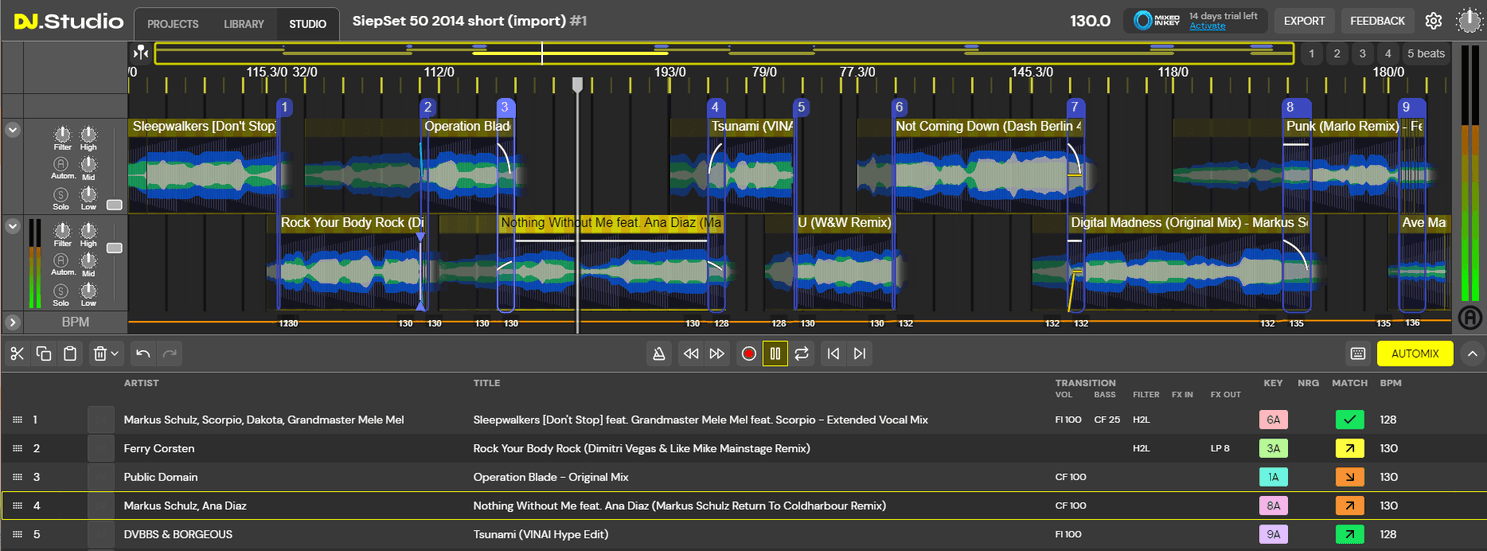Image resolution: width=1487 pixels, height=551 pixels.
Task: Click the playhead follow icon beside overview
Action: tap(141, 53)
